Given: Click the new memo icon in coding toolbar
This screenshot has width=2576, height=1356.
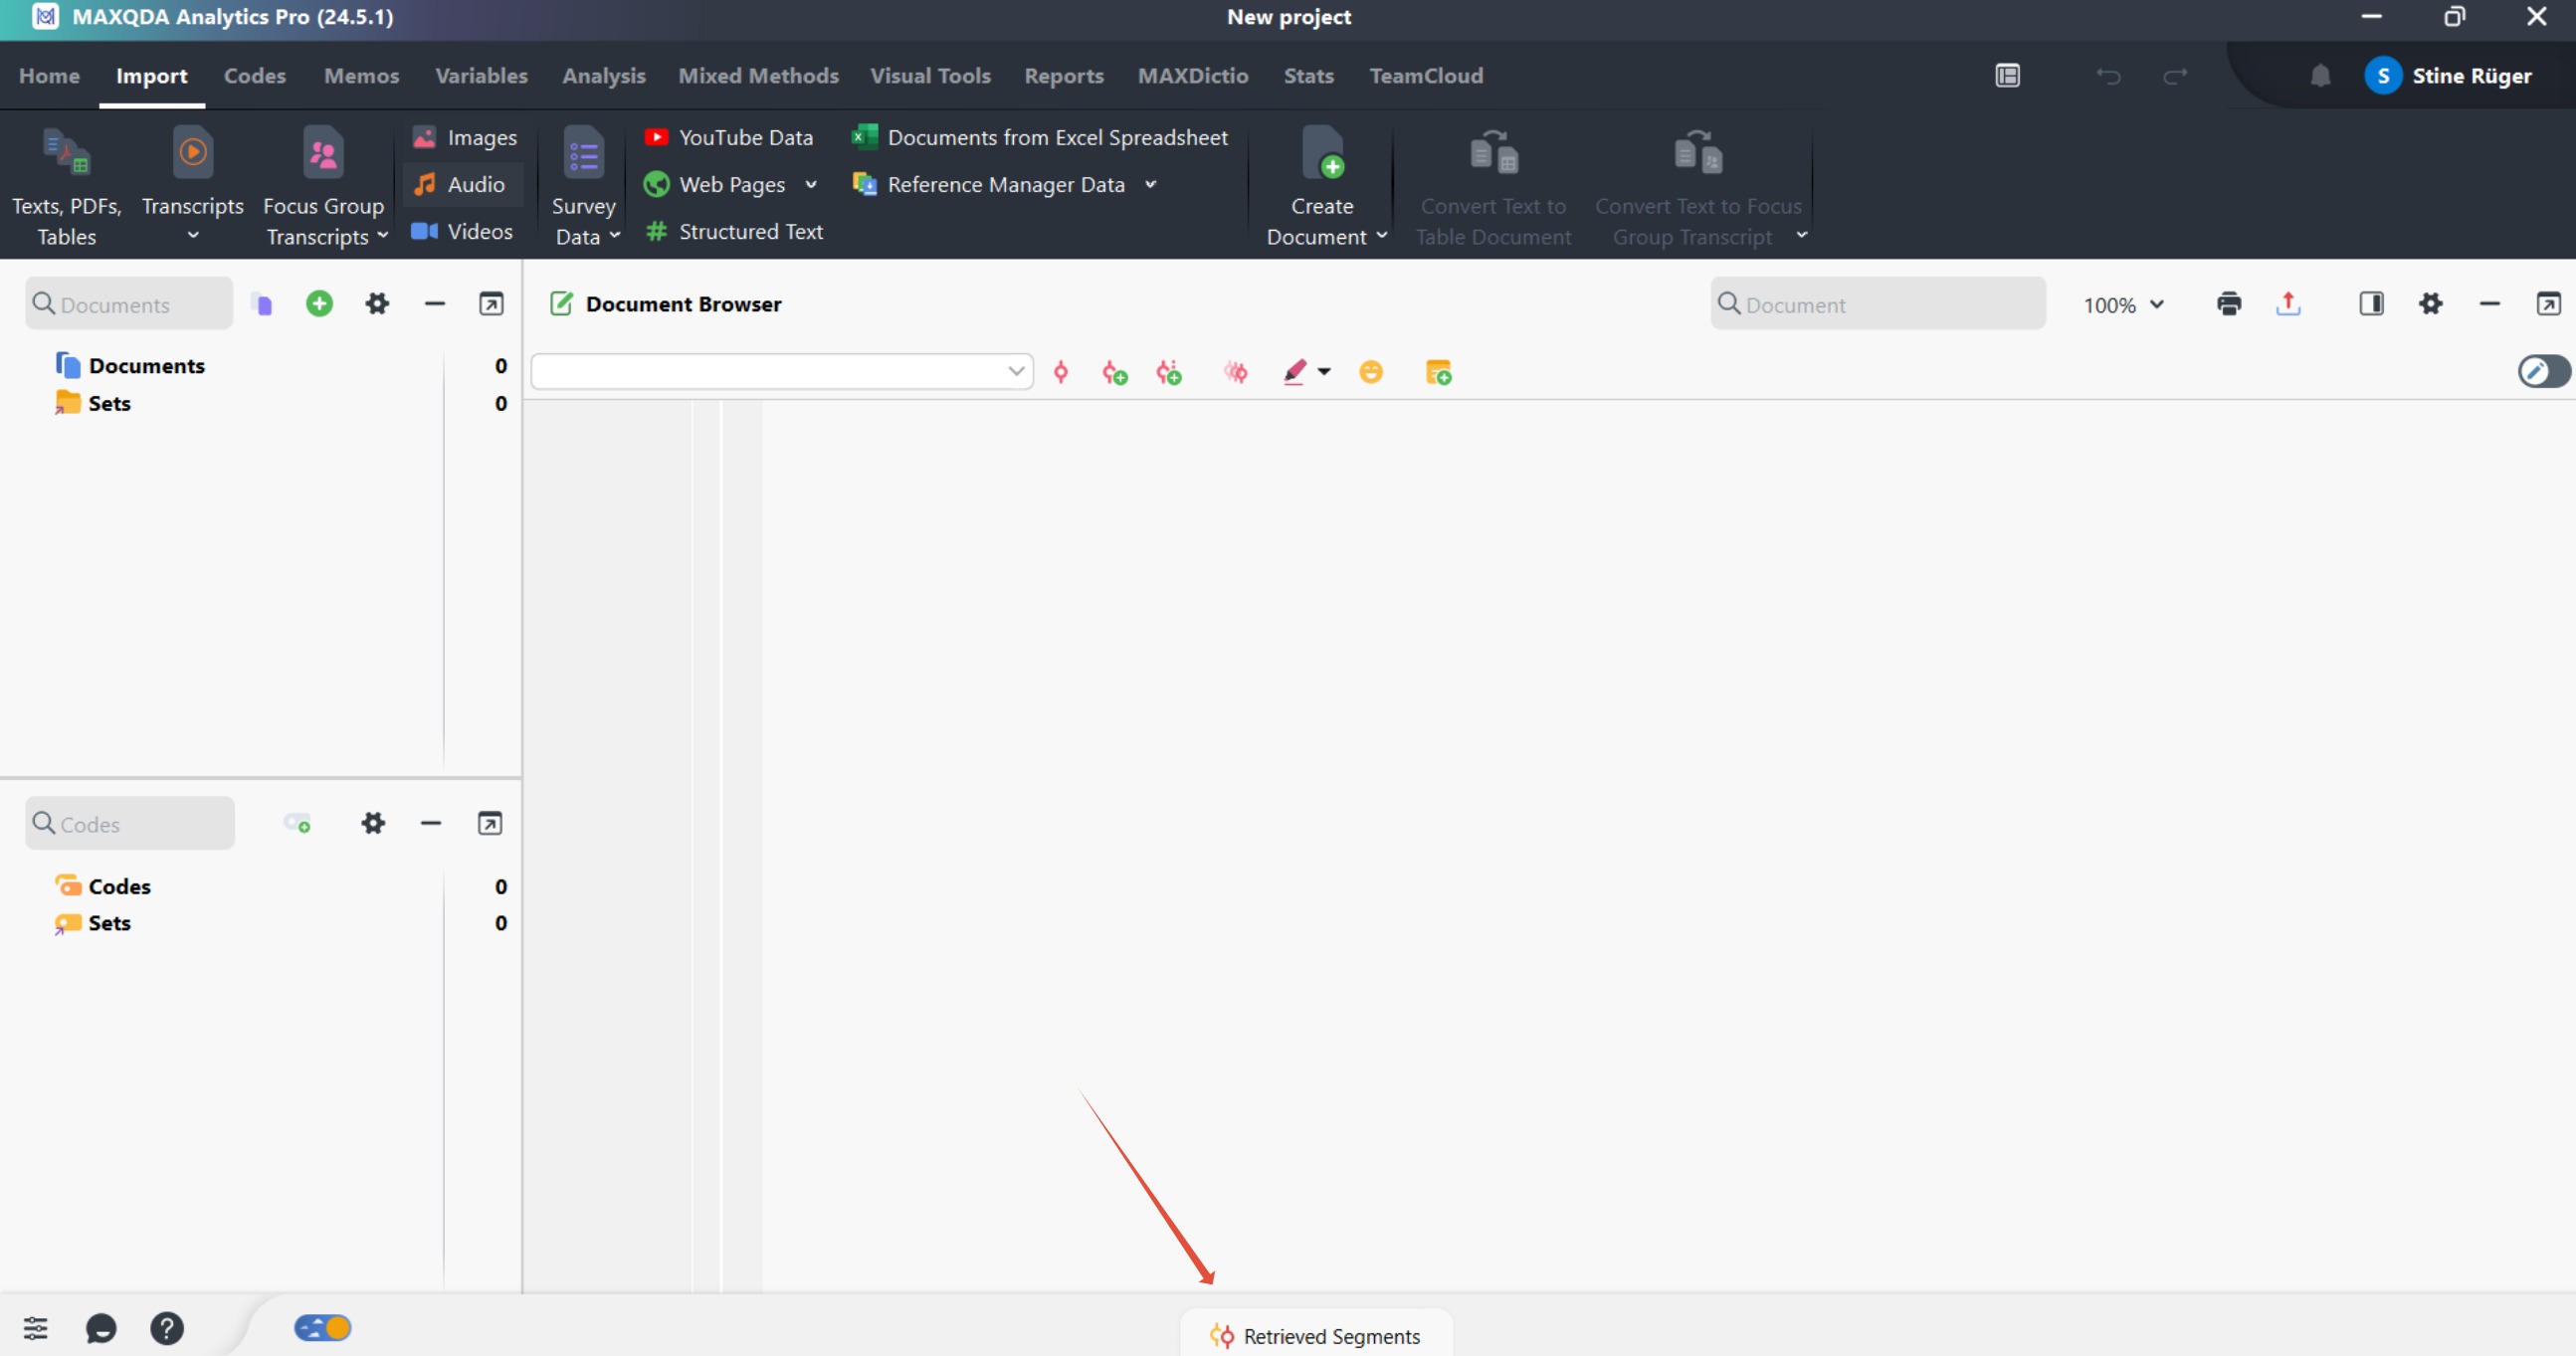Looking at the screenshot, I should tap(1438, 372).
